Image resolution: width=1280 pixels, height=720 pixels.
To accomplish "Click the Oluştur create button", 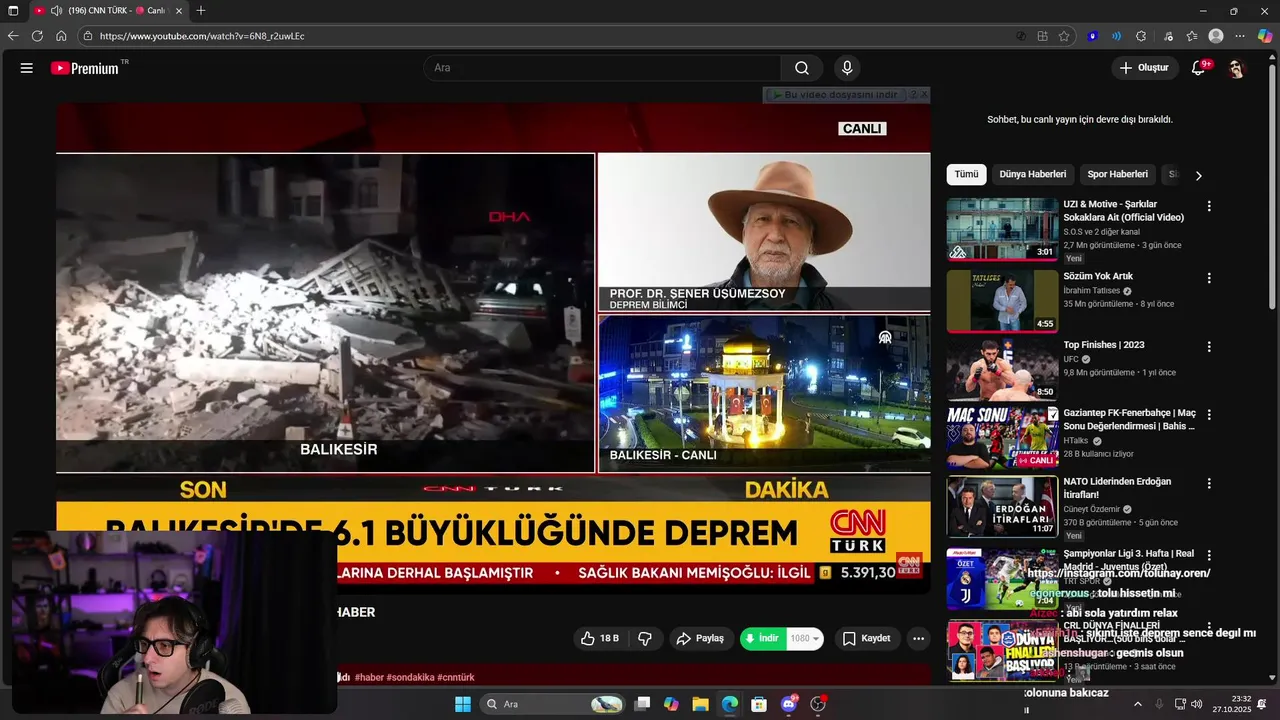I will pyautogui.click(x=1144, y=68).
